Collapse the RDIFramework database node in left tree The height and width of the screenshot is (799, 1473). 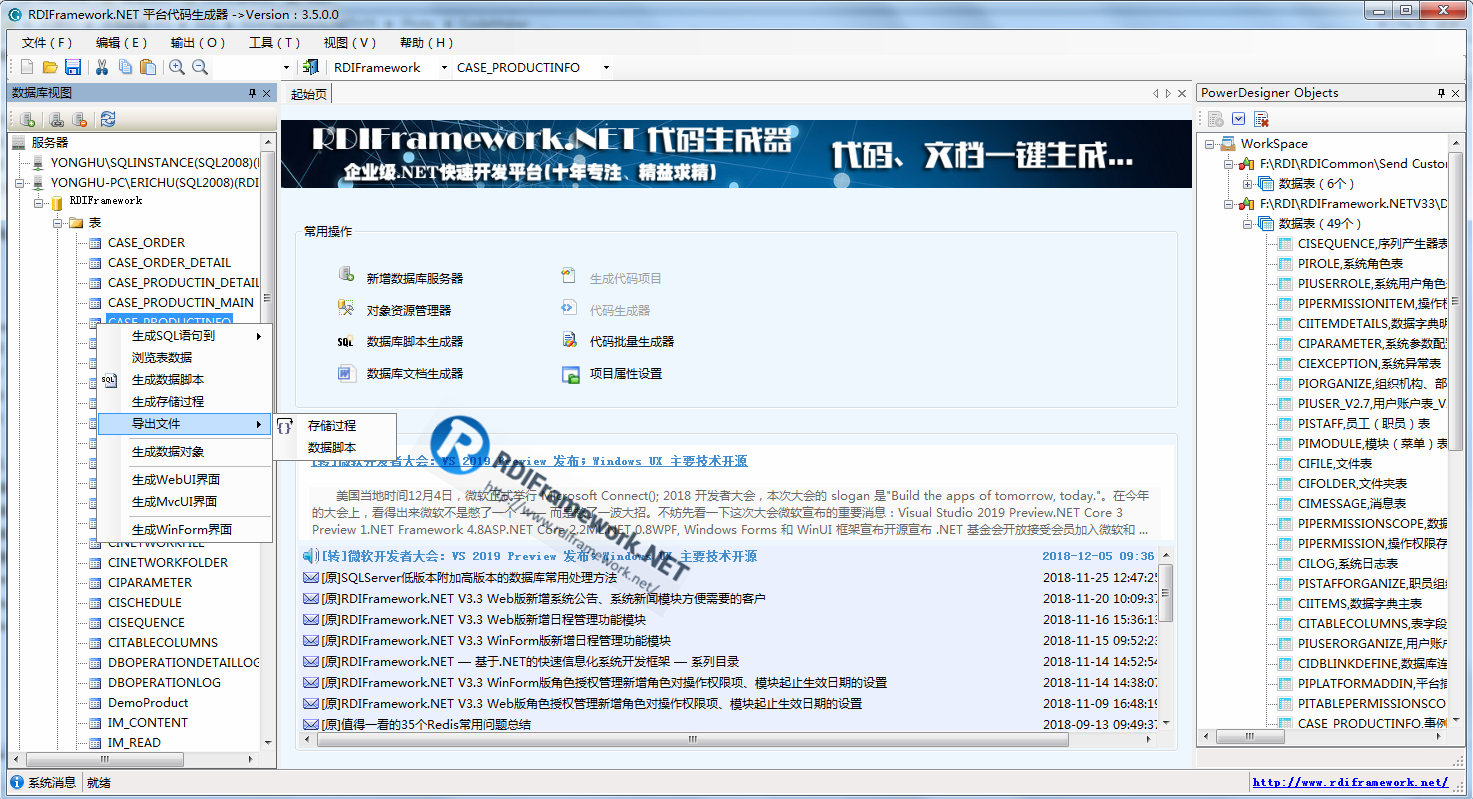click(x=37, y=203)
